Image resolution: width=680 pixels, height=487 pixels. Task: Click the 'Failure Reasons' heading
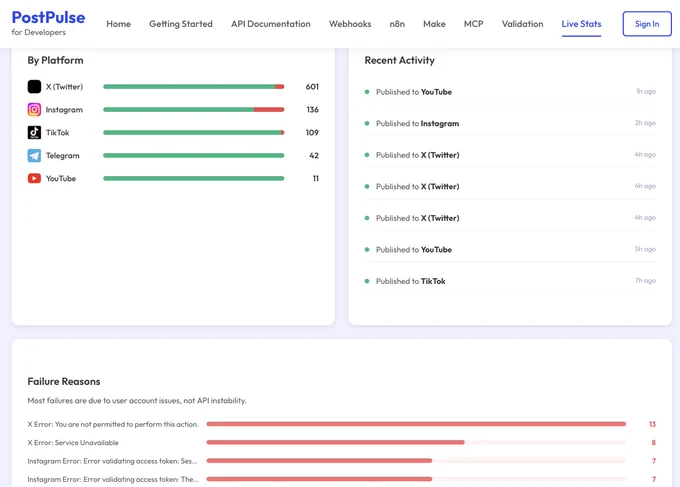[x=64, y=381]
